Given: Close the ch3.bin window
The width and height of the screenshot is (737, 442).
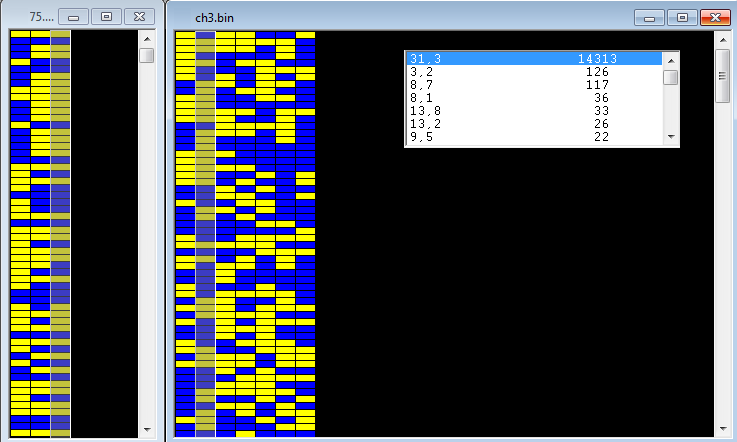Looking at the screenshot, I should 713,17.
